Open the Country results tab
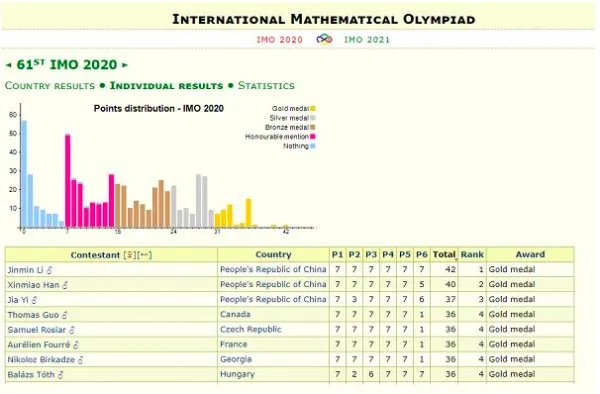The height and width of the screenshot is (394, 600). (x=50, y=86)
